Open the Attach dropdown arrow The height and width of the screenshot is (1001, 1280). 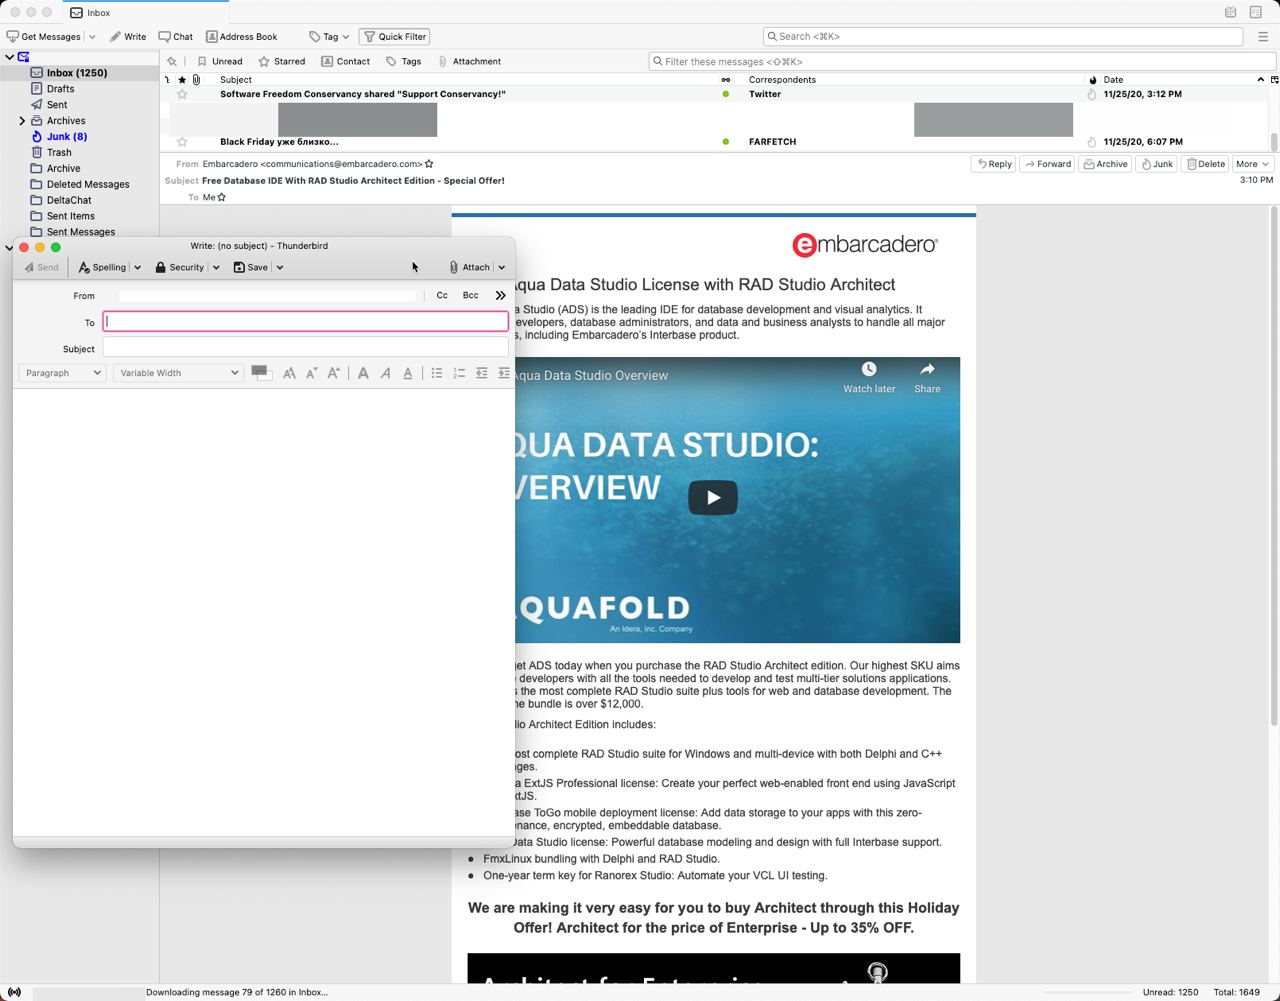coord(501,268)
